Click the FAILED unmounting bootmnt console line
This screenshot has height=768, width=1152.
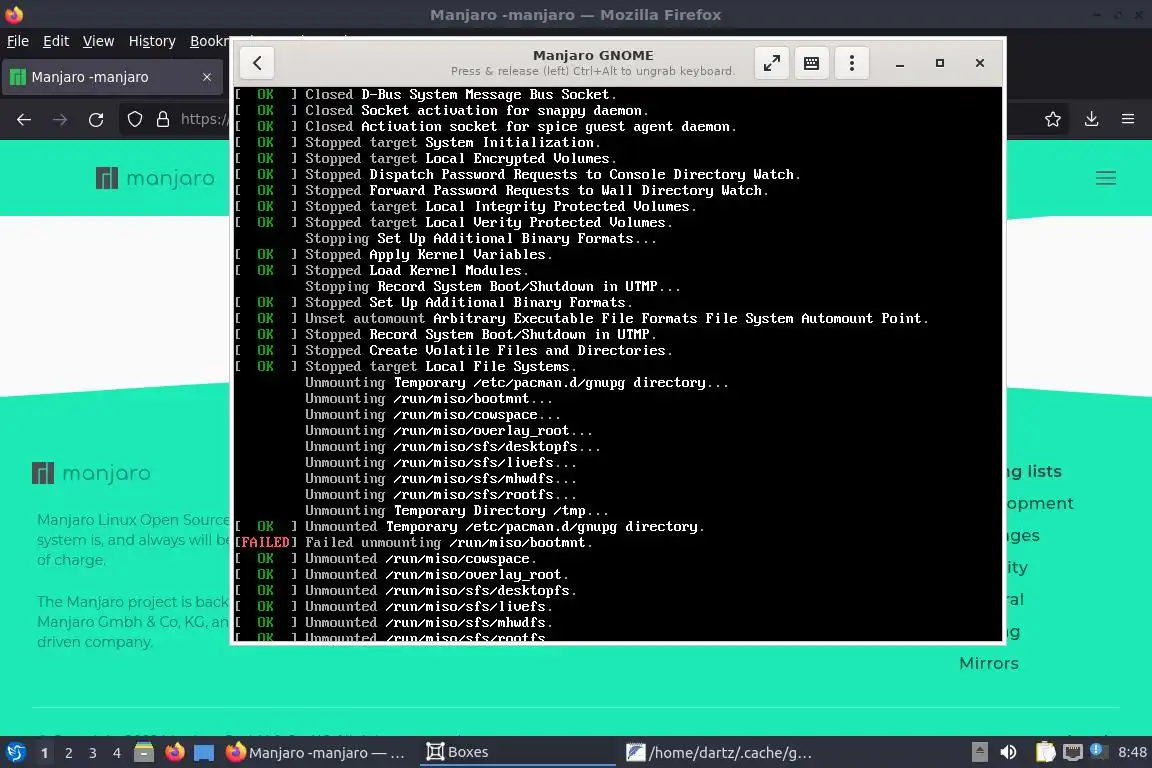(414, 542)
